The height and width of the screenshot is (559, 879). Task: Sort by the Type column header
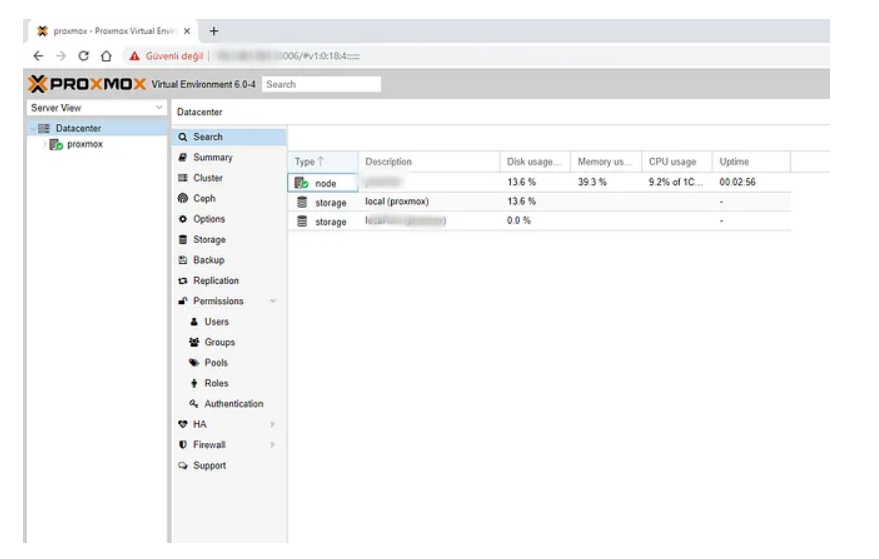[310, 162]
